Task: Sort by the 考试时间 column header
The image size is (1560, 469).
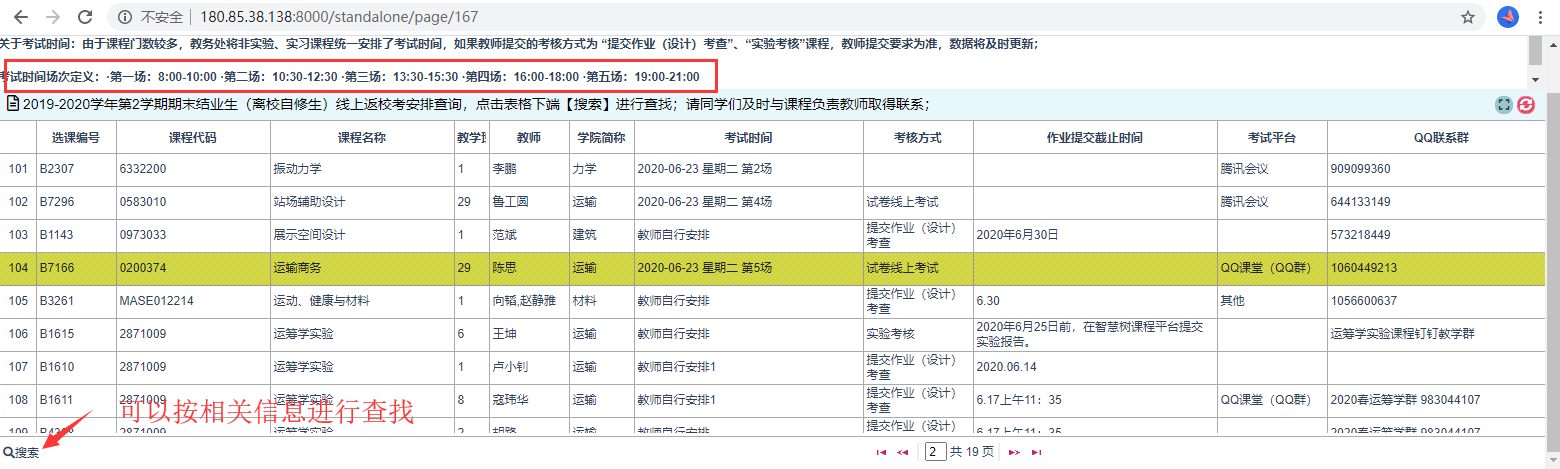Action: (748, 137)
